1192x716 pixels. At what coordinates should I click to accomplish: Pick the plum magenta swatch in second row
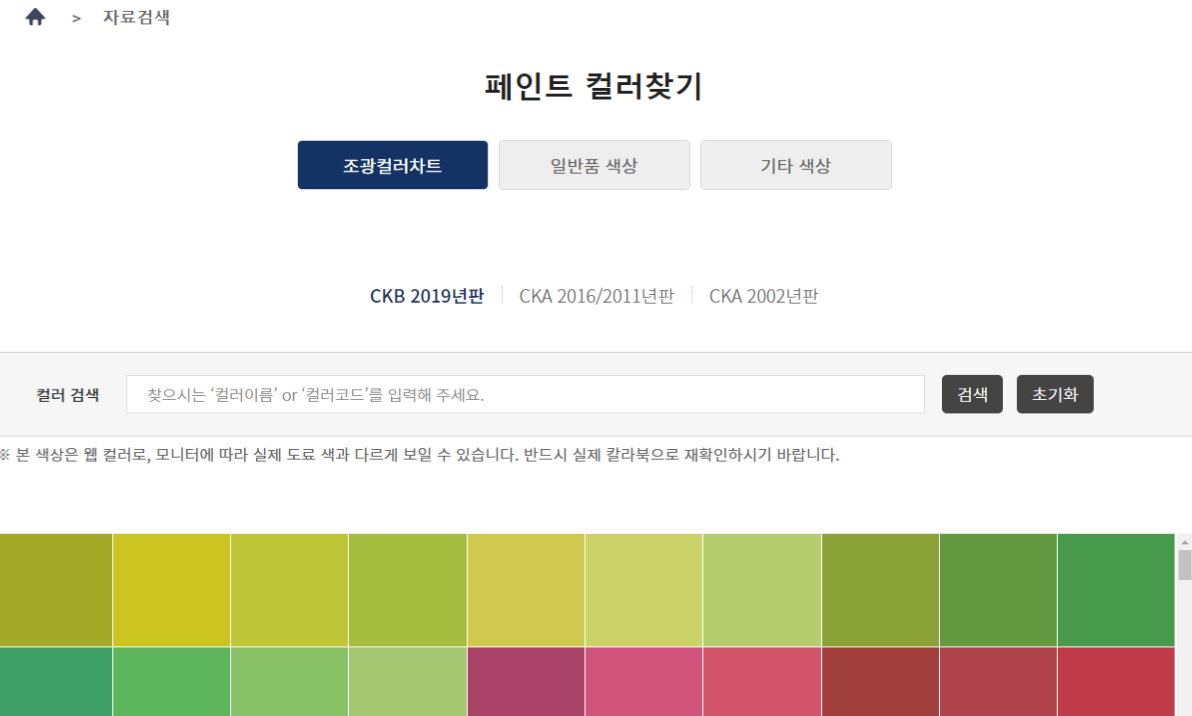(526, 682)
